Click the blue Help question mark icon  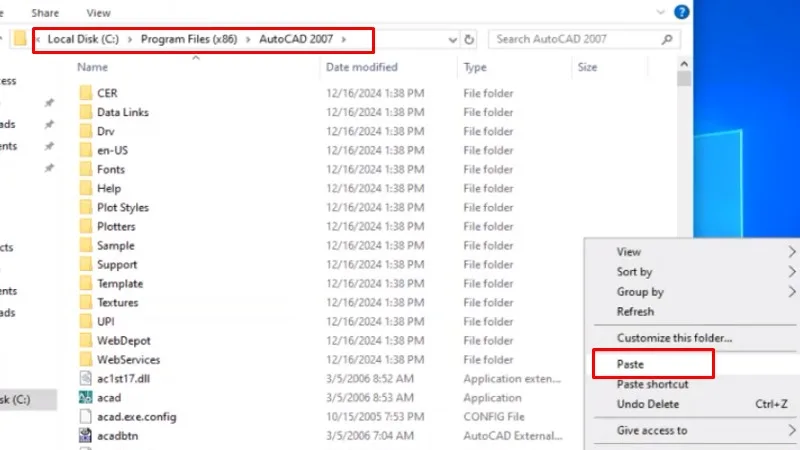click(681, 13)
